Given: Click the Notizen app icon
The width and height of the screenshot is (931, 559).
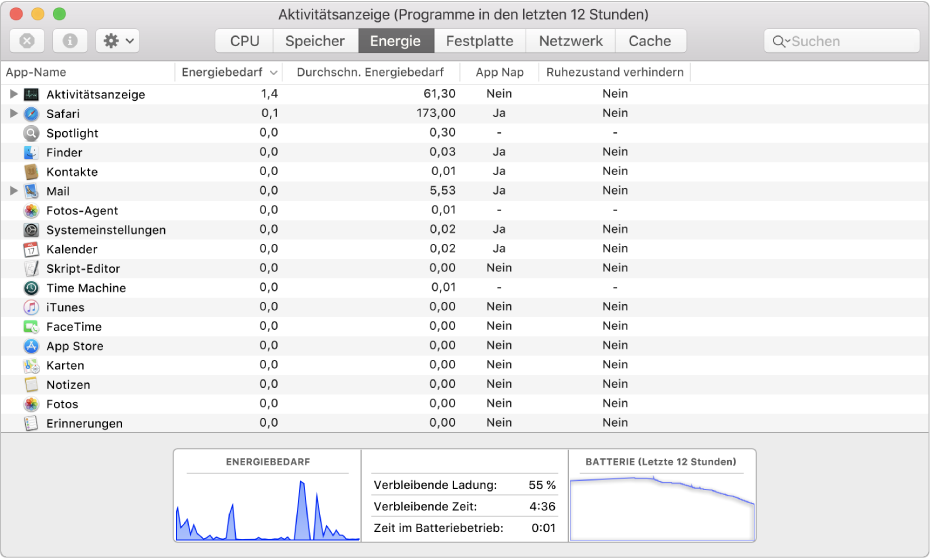Looking at the screenshot, I should coord(31,385).
